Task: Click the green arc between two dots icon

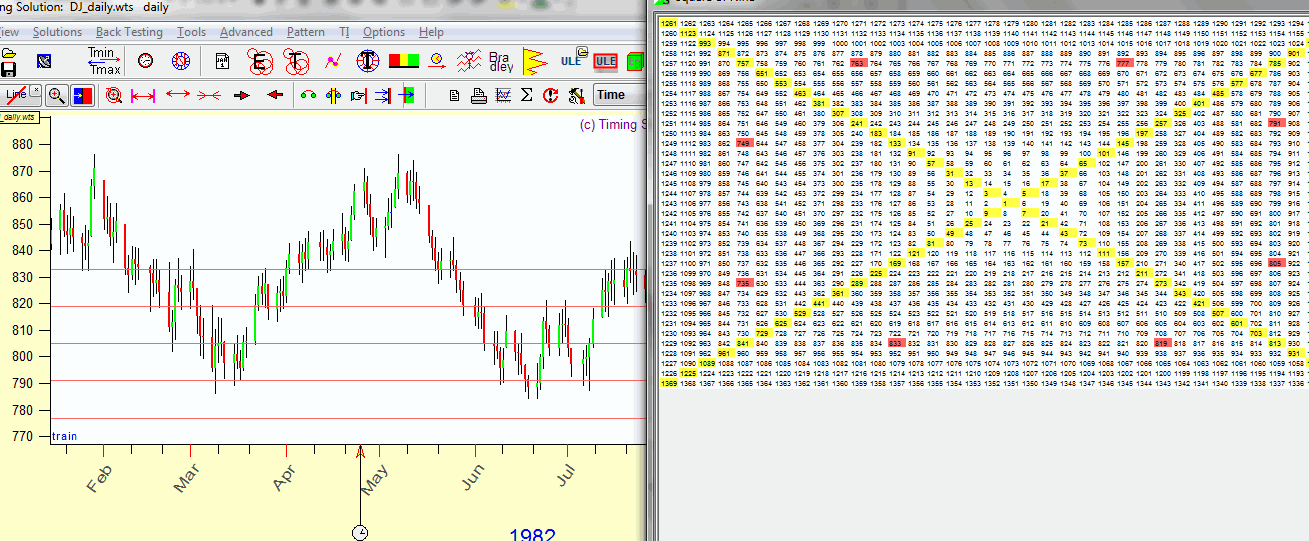Action: click(x=308, y=95)
